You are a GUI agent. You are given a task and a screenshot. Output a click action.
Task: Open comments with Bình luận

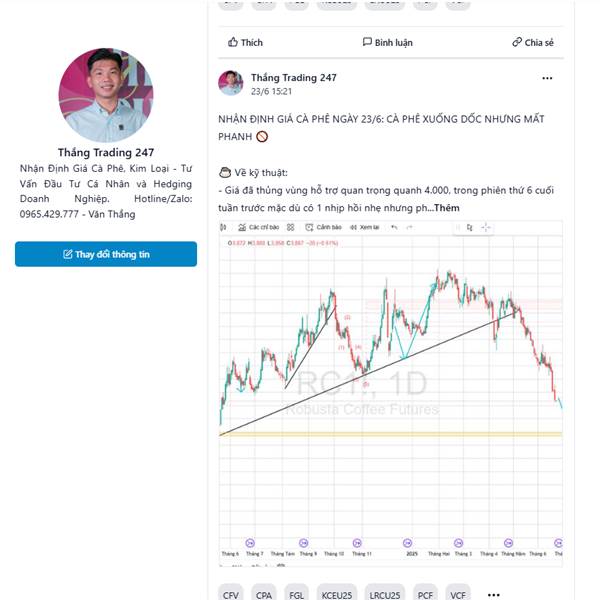point(387,42)
